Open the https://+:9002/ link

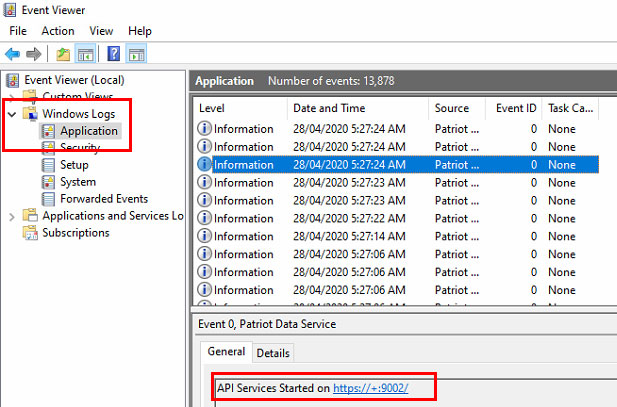coord(371,388)
